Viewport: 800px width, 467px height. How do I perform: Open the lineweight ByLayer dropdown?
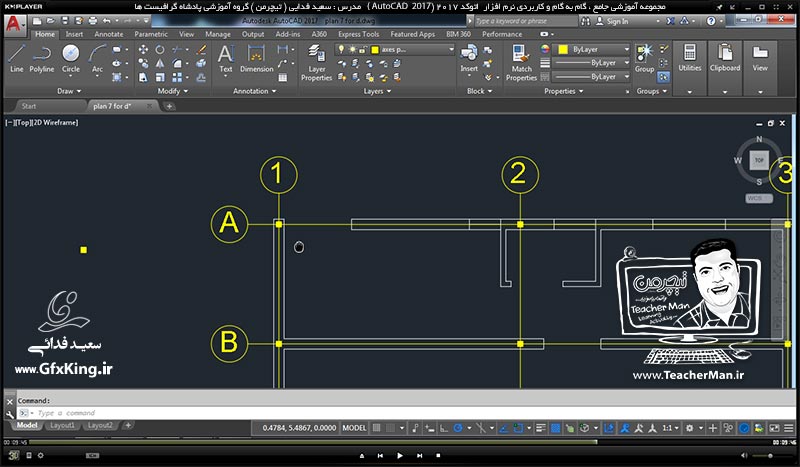(591, 63)
